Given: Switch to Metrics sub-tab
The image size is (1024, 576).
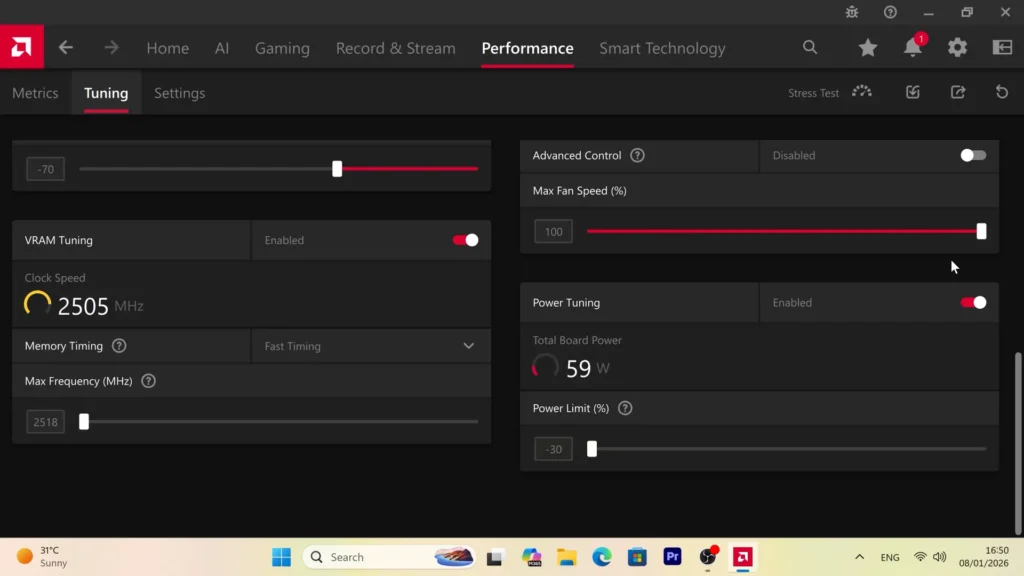Looking at the screenshot, I should pyautogui.click(x=35, y=93).
